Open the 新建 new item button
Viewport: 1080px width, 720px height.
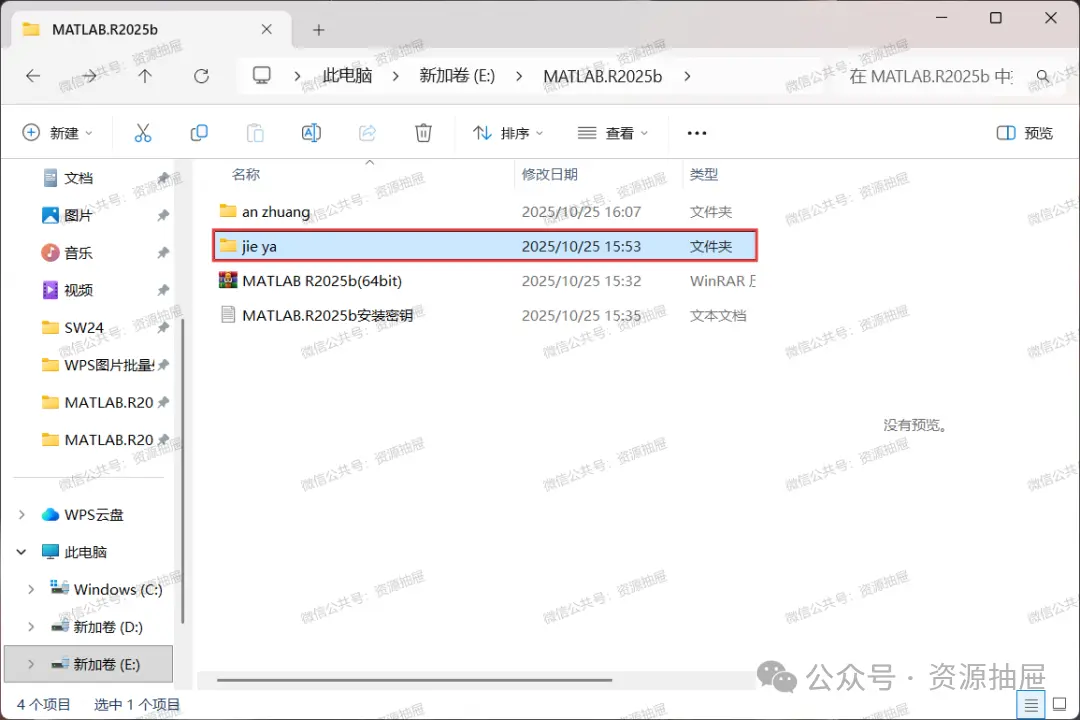click(x=57, y=133)
